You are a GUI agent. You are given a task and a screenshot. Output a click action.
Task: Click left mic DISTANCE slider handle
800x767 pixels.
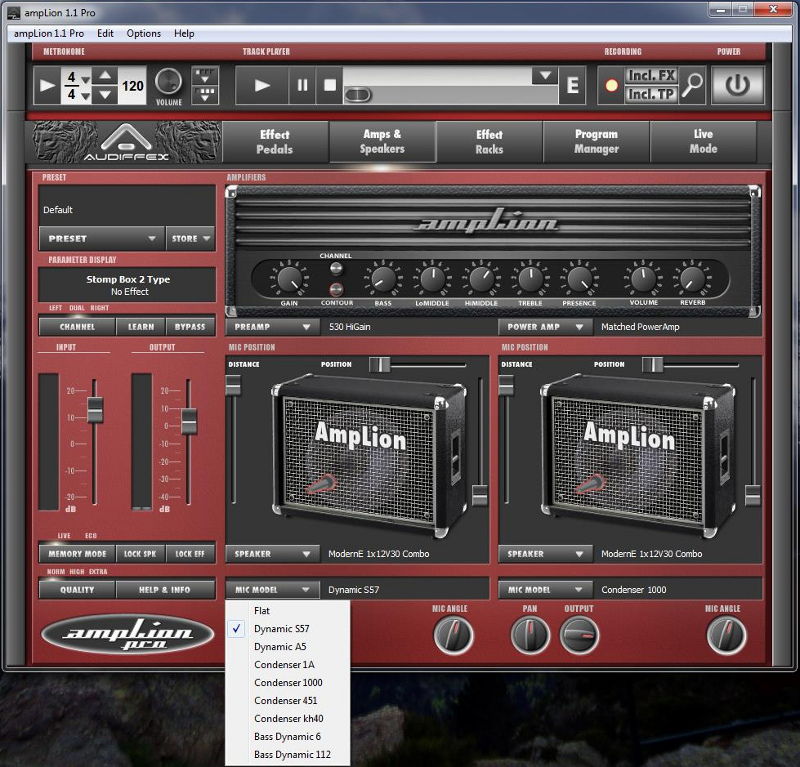pos(233,385)
